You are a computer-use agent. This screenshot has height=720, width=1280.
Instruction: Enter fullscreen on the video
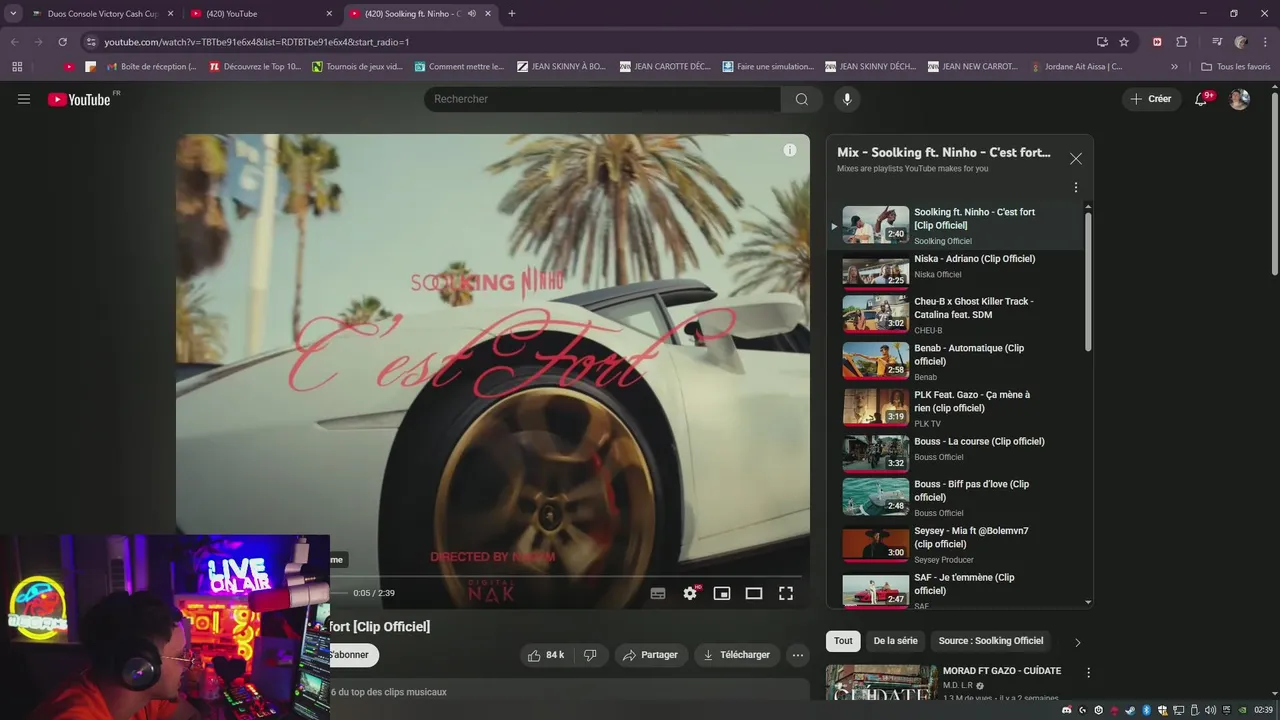pyautogui.click(x=786, y=593)
